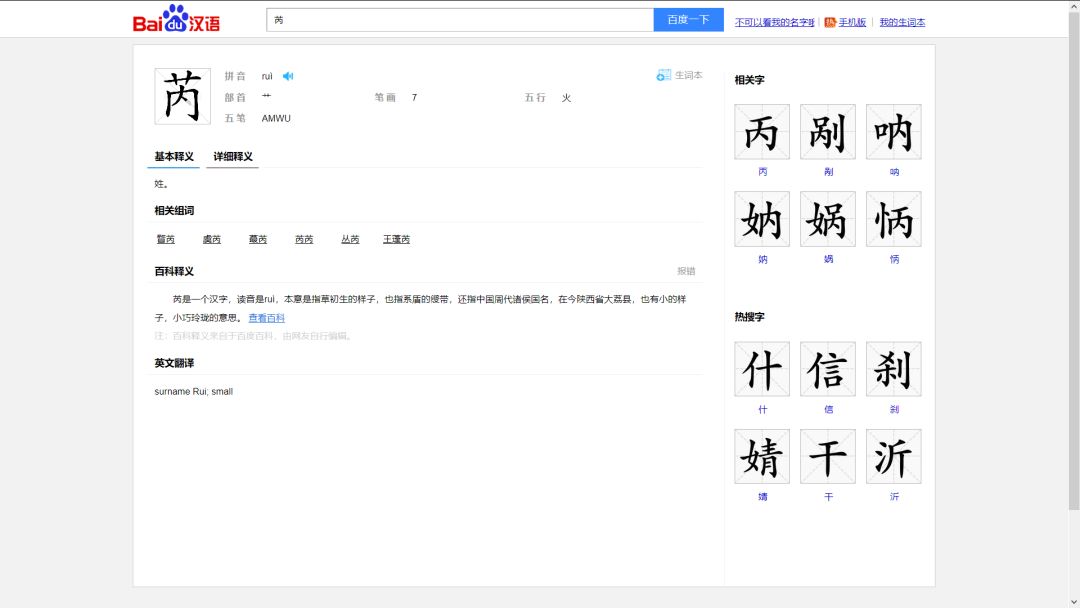Select the 基本释义 tab
1080x608 pixels.
(x=174, y=157)
